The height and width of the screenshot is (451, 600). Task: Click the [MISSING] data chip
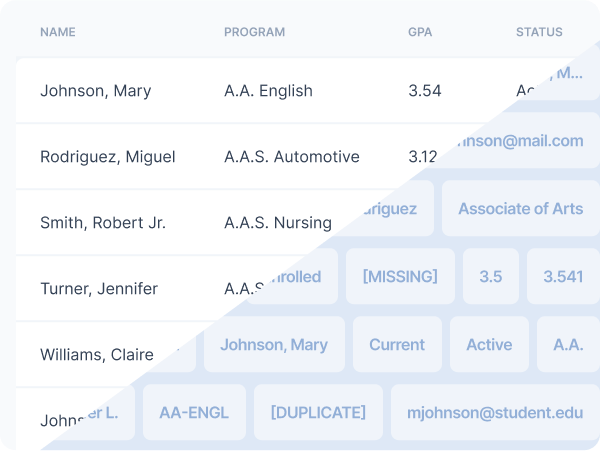(400, 277)
